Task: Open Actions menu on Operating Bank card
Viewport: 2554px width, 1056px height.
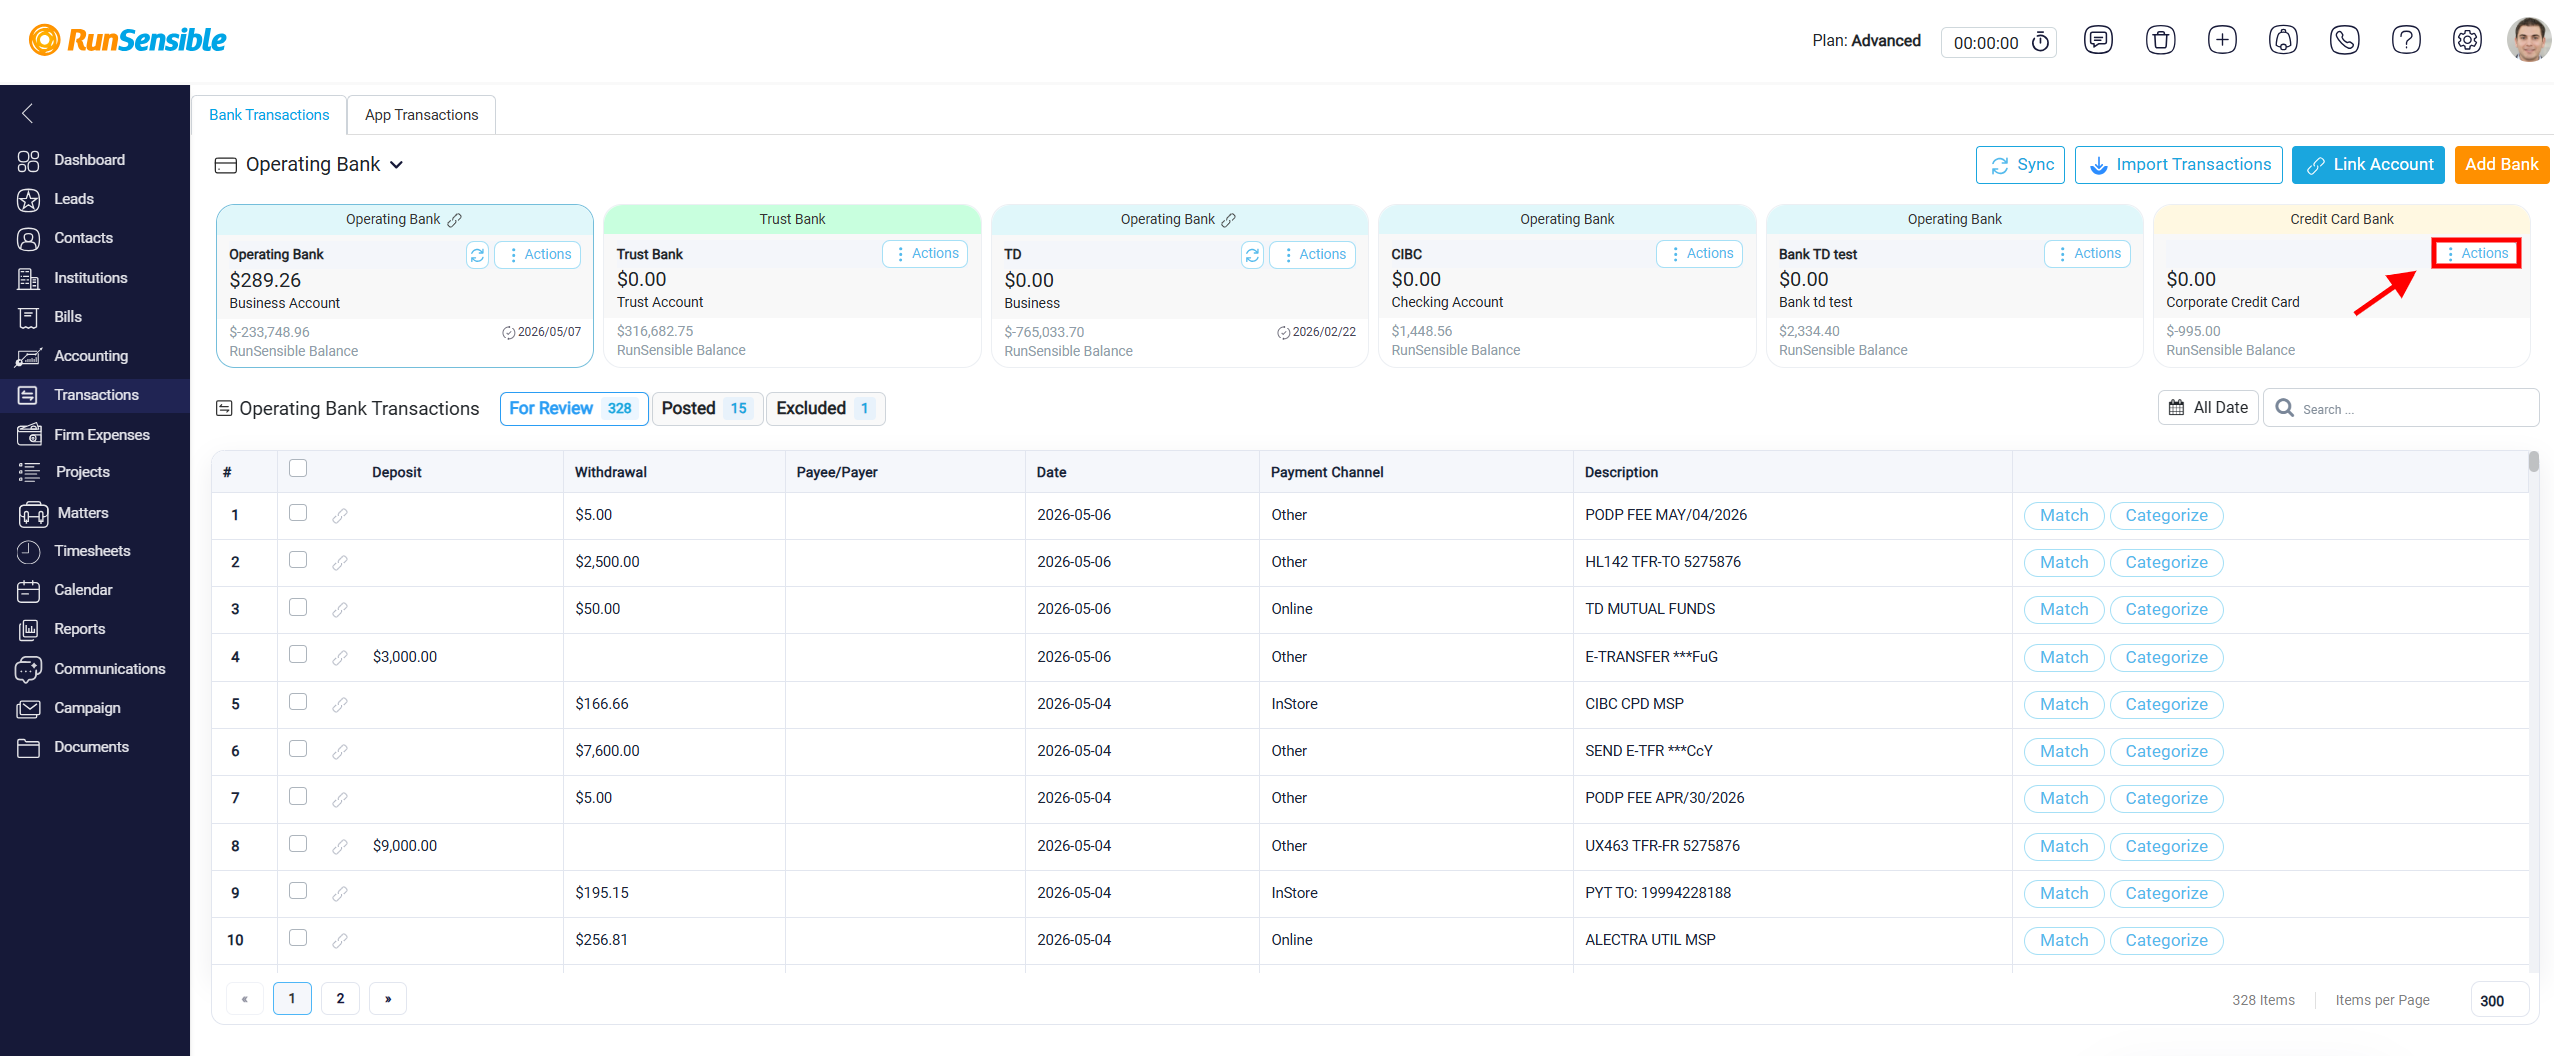Action: pyautogui.click(x=538, y=255)
